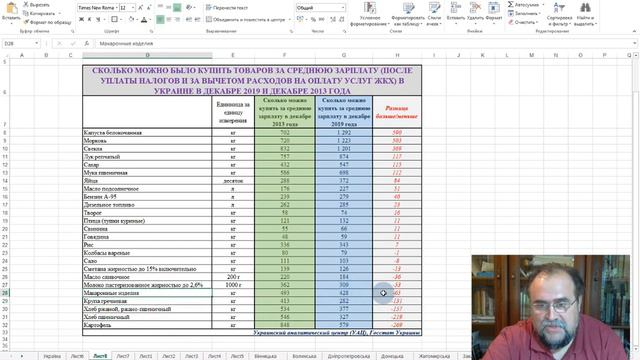Toggle align text left (highlighted)

[x=160, y=19]
